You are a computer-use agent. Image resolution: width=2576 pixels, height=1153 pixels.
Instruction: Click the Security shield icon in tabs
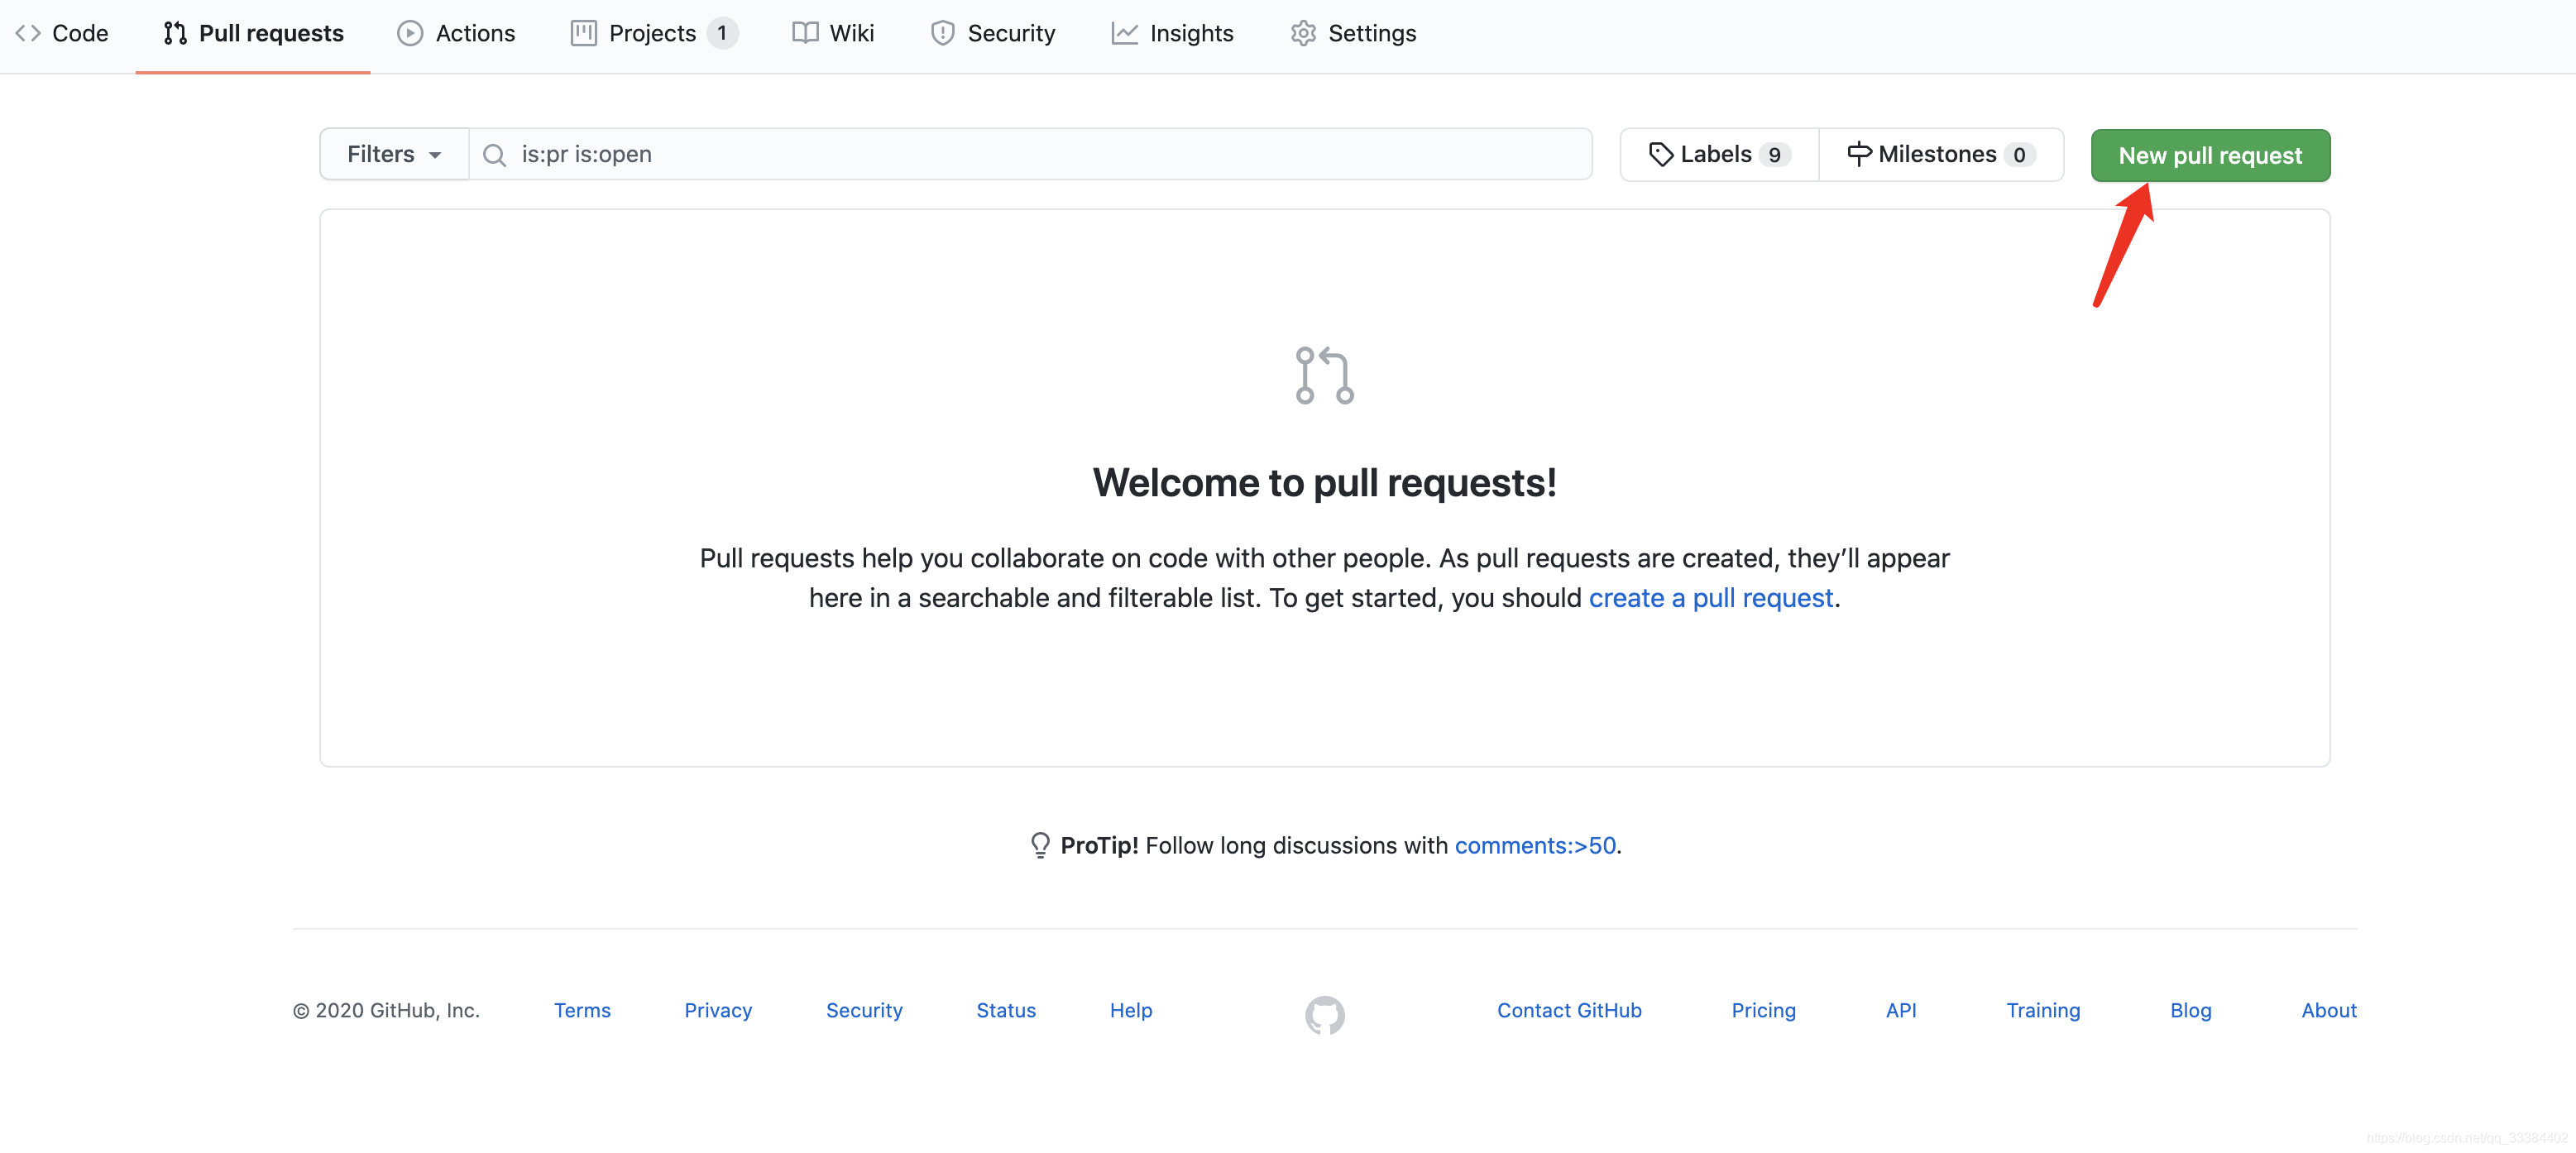942,33
